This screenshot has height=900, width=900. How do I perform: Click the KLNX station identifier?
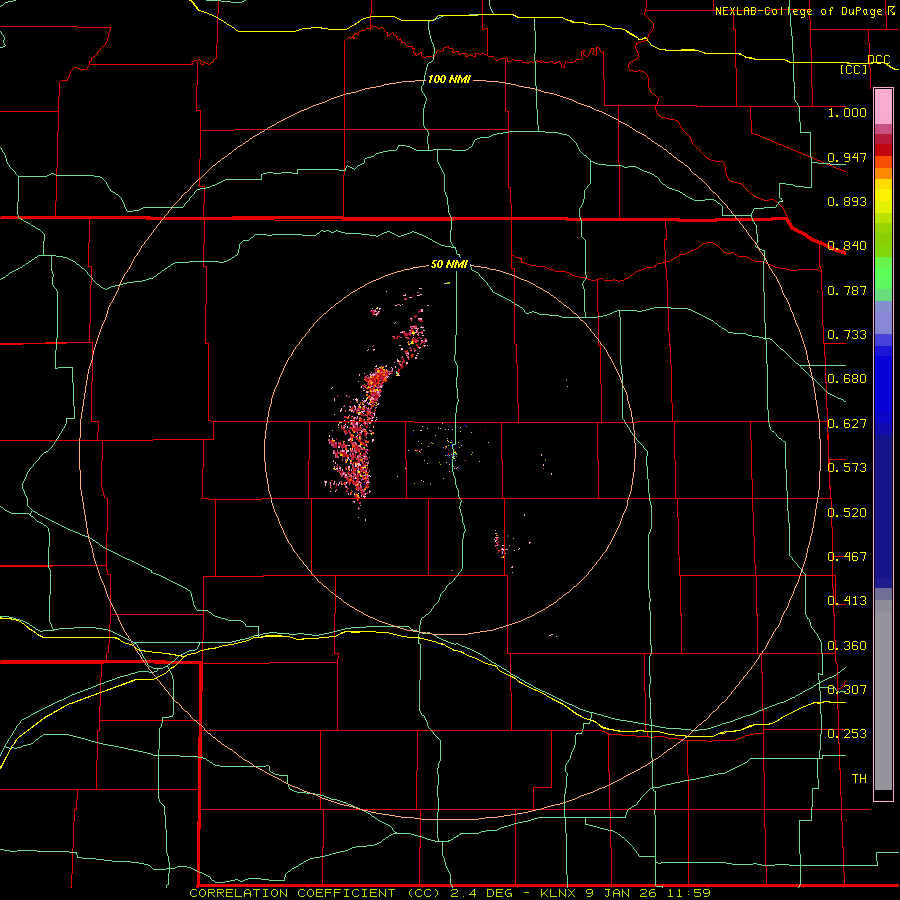(558, 893)
